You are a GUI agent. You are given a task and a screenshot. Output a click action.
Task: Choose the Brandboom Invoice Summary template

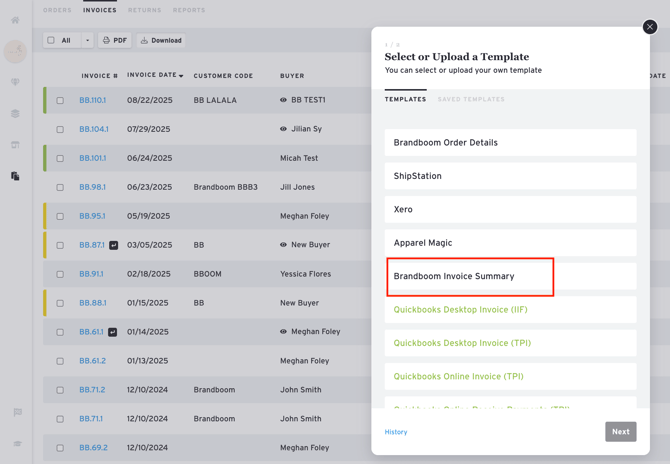470,276
